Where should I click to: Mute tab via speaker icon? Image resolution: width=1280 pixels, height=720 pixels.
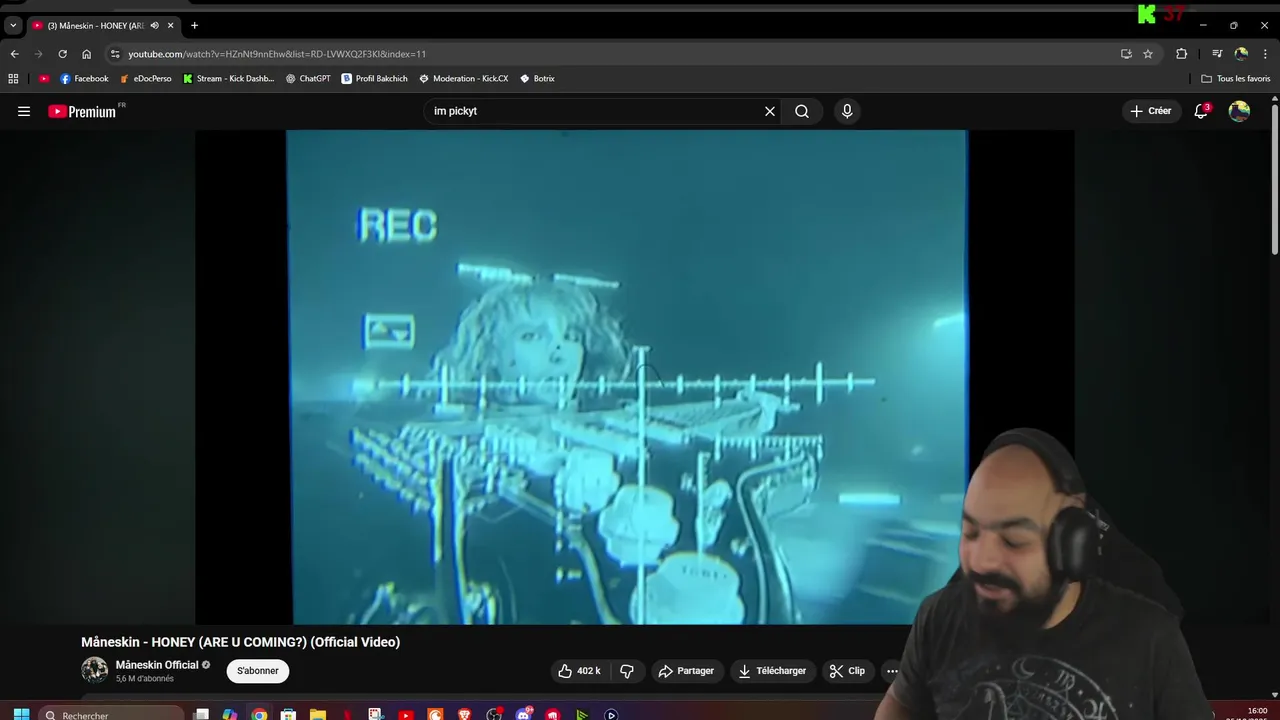click(154, 25)
